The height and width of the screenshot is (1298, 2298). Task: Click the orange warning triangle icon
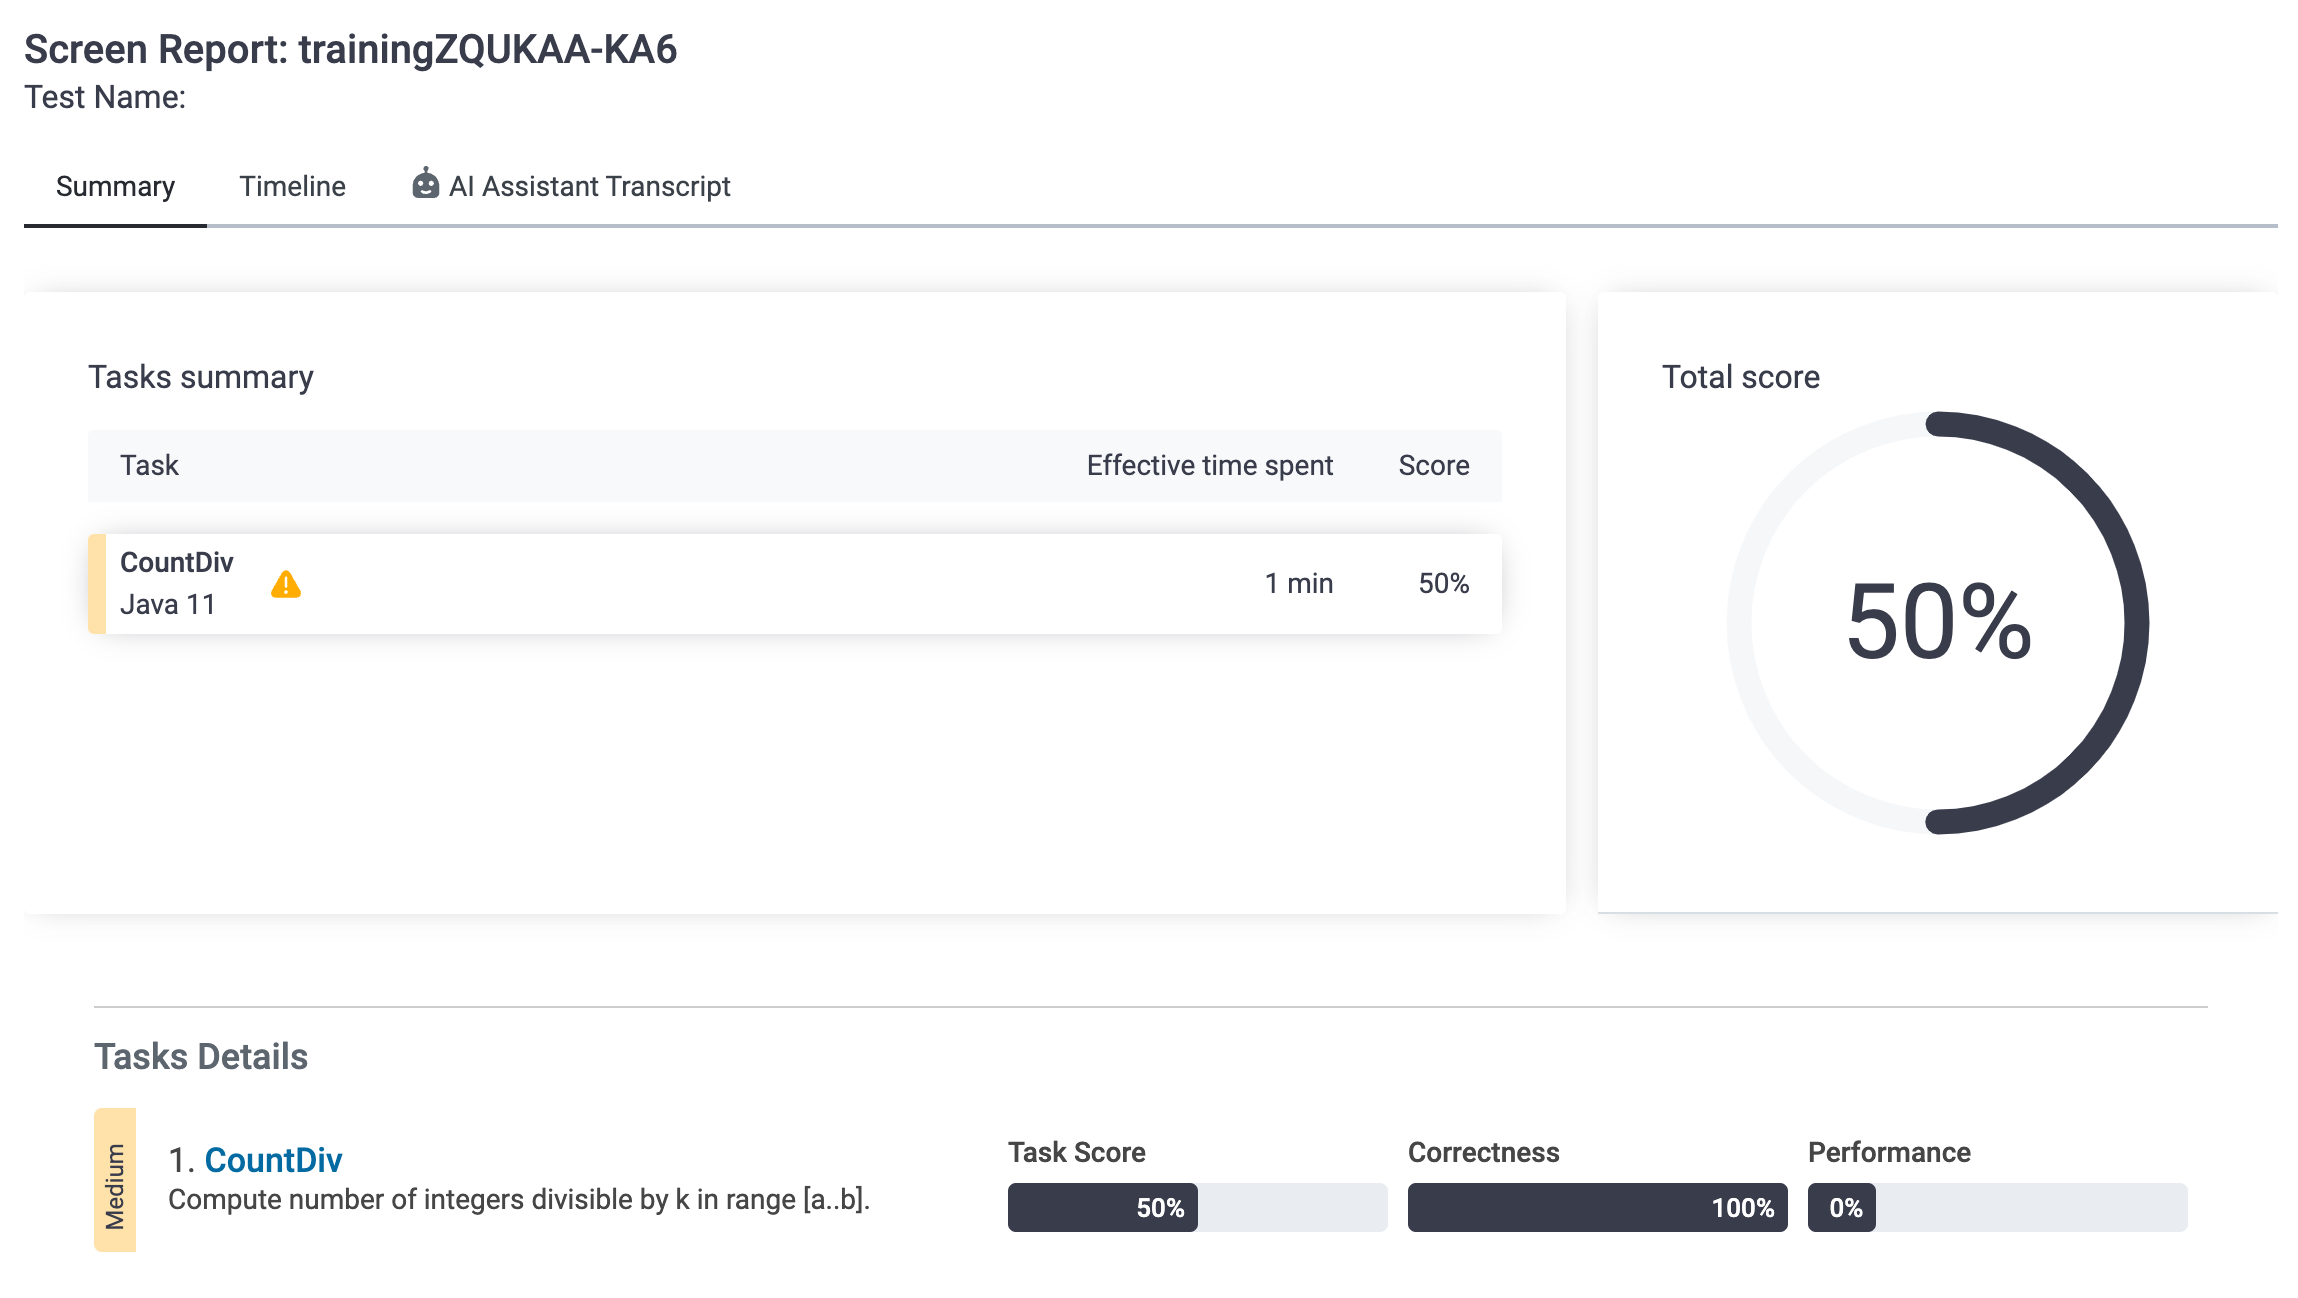click(x=286, y=585)
